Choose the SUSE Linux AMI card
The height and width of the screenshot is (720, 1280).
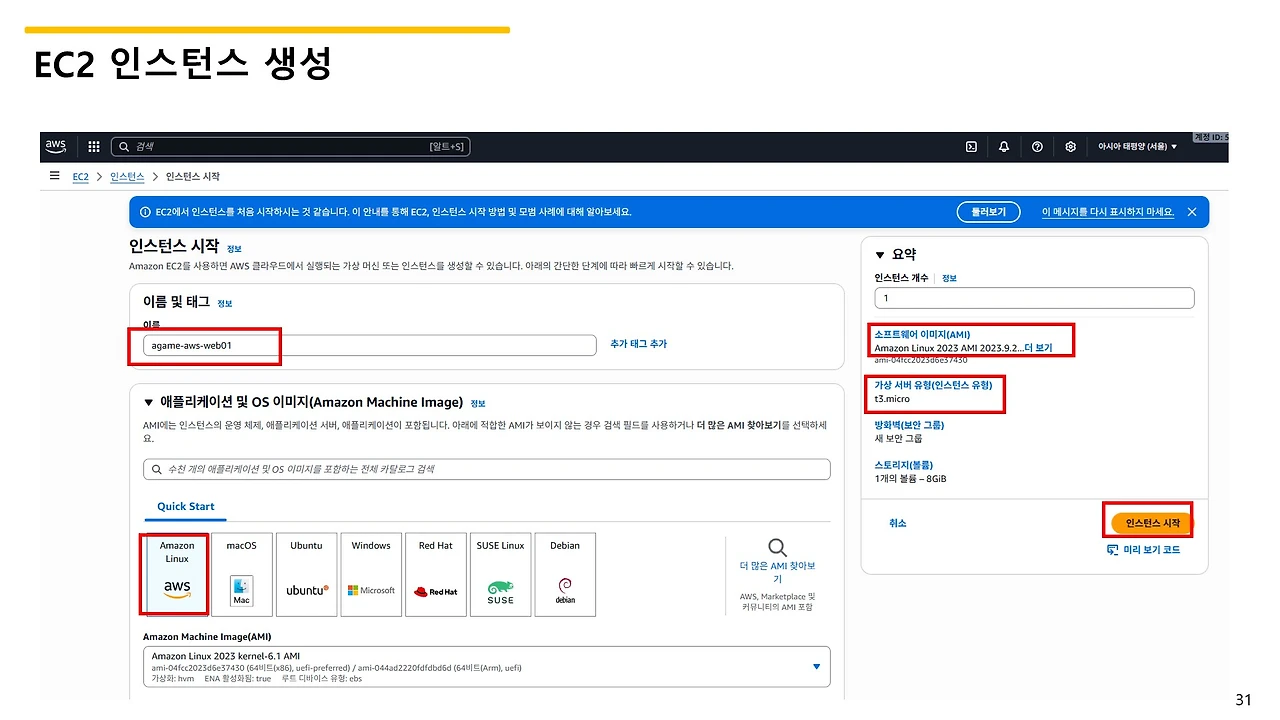(x=500, y=574)
